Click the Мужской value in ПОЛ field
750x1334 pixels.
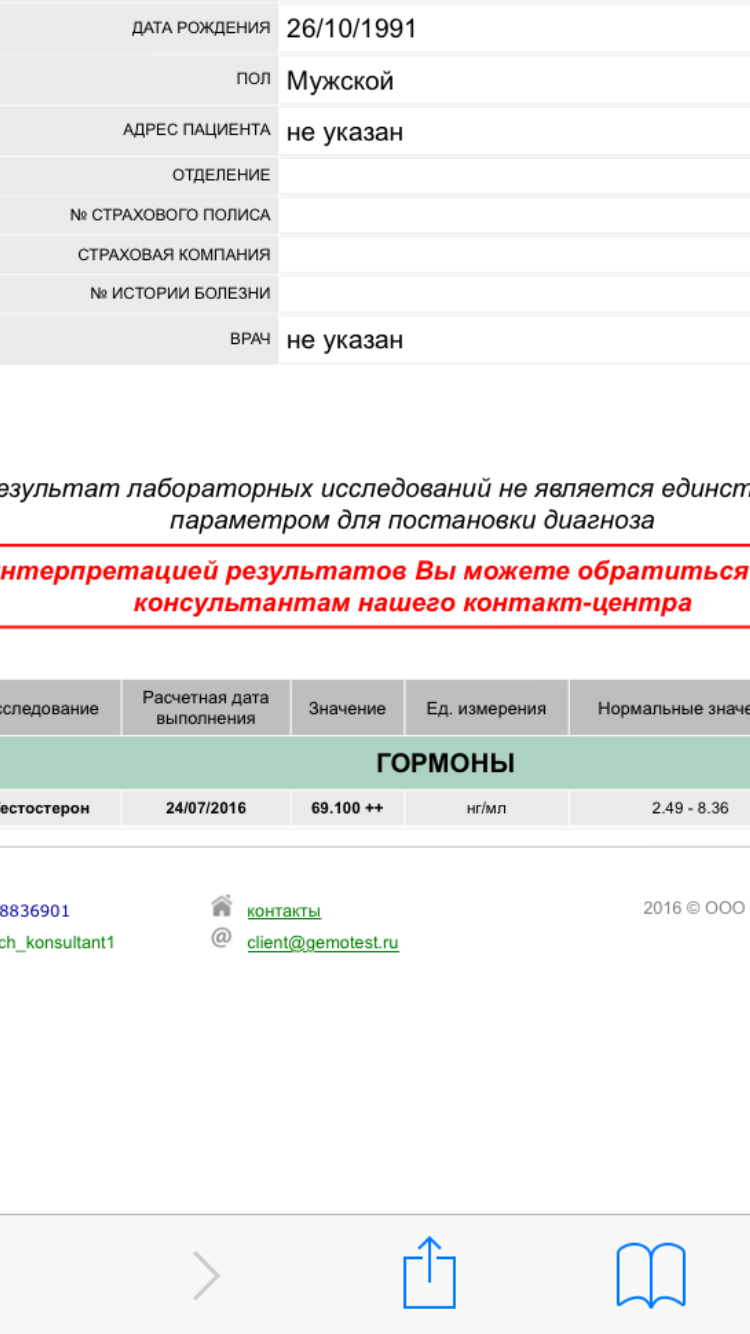pyautogui.click(x=513, y=81)
